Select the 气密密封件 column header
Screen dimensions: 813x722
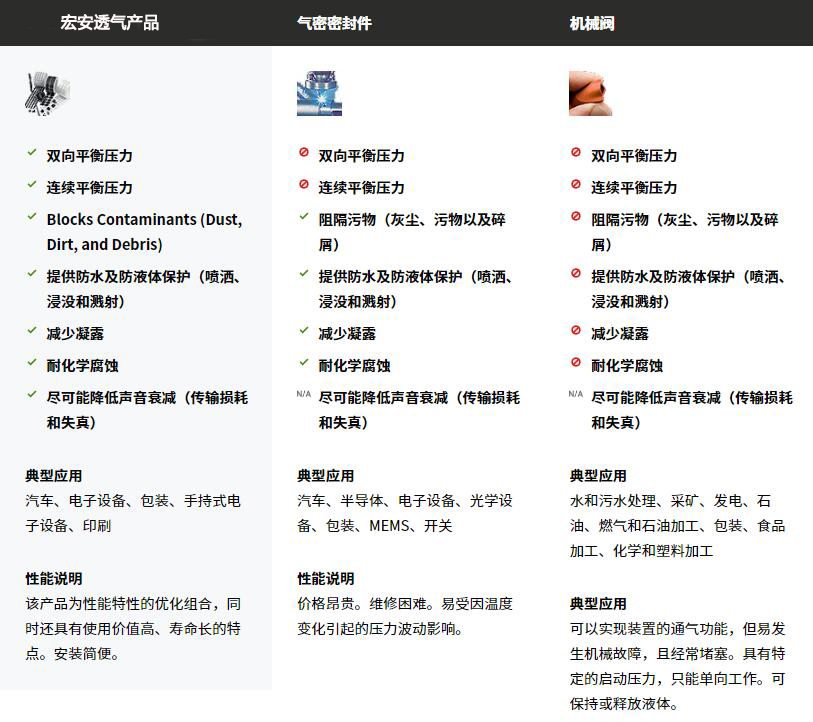(334, 23)
